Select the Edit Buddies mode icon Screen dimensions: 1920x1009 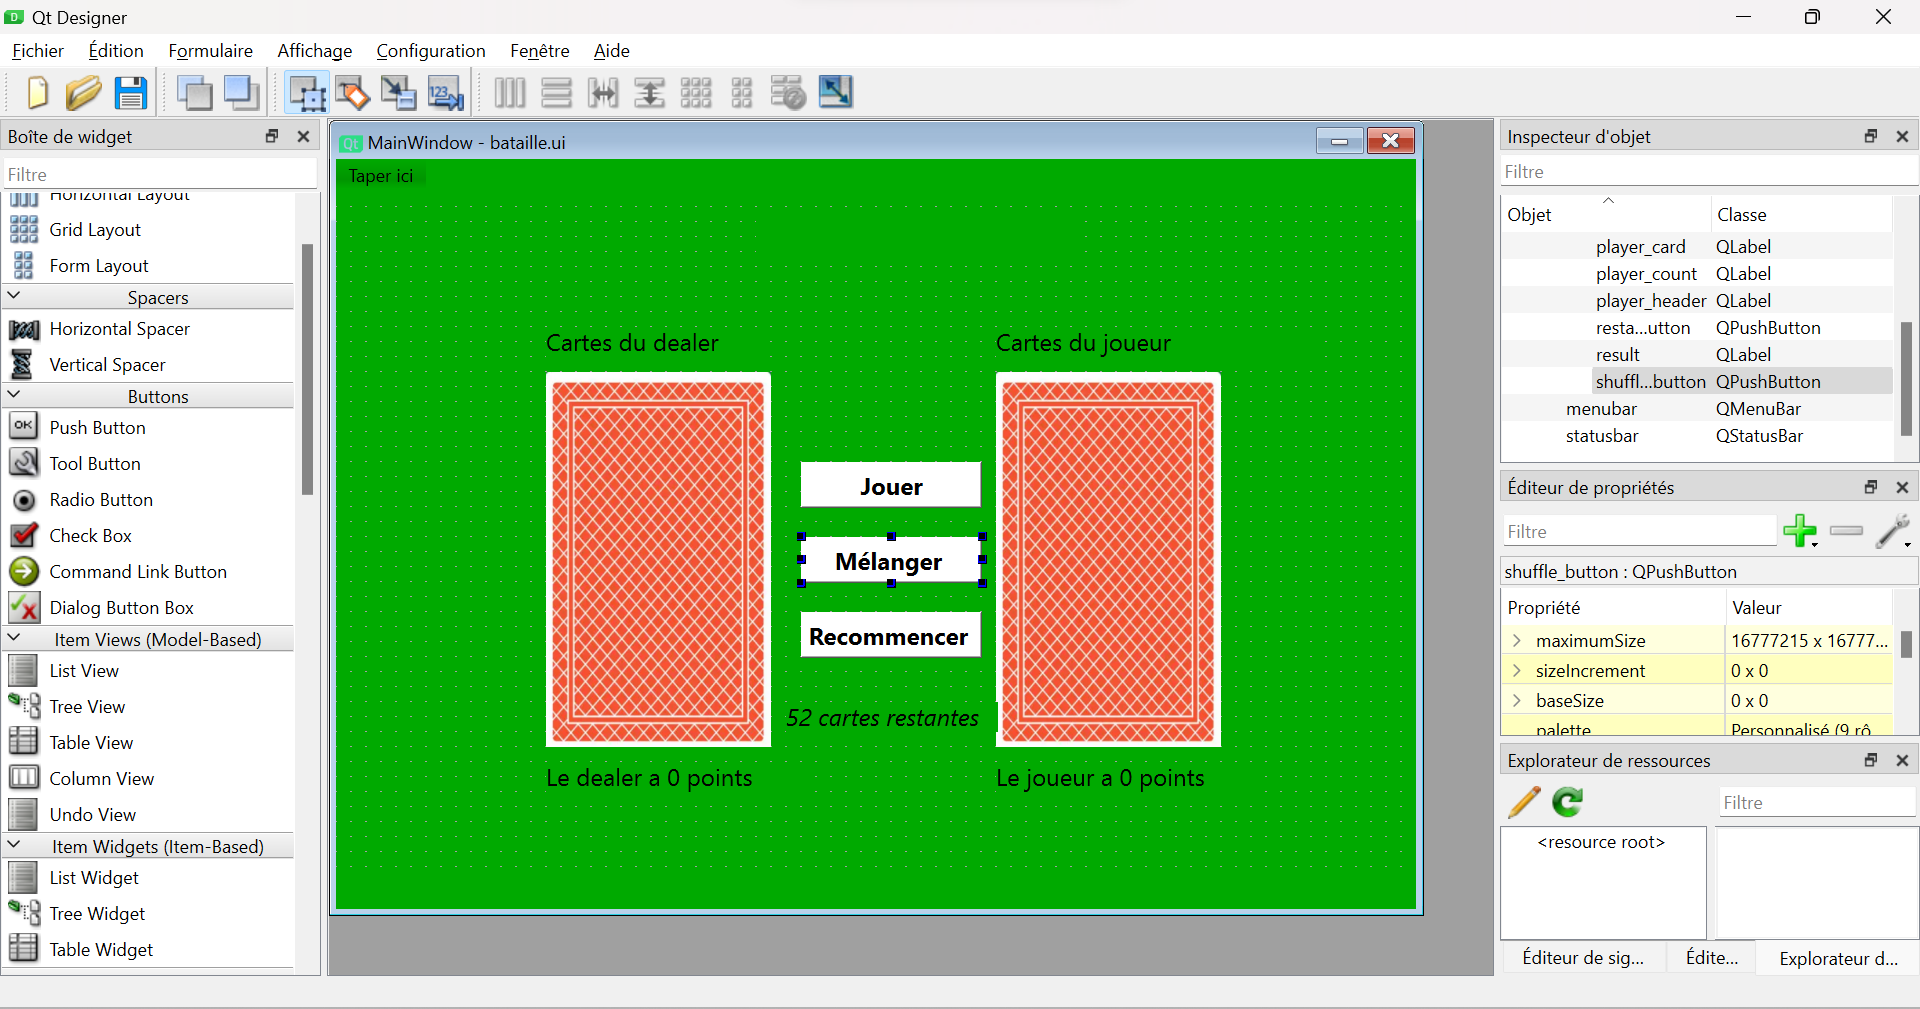click(x=399, y=93)
